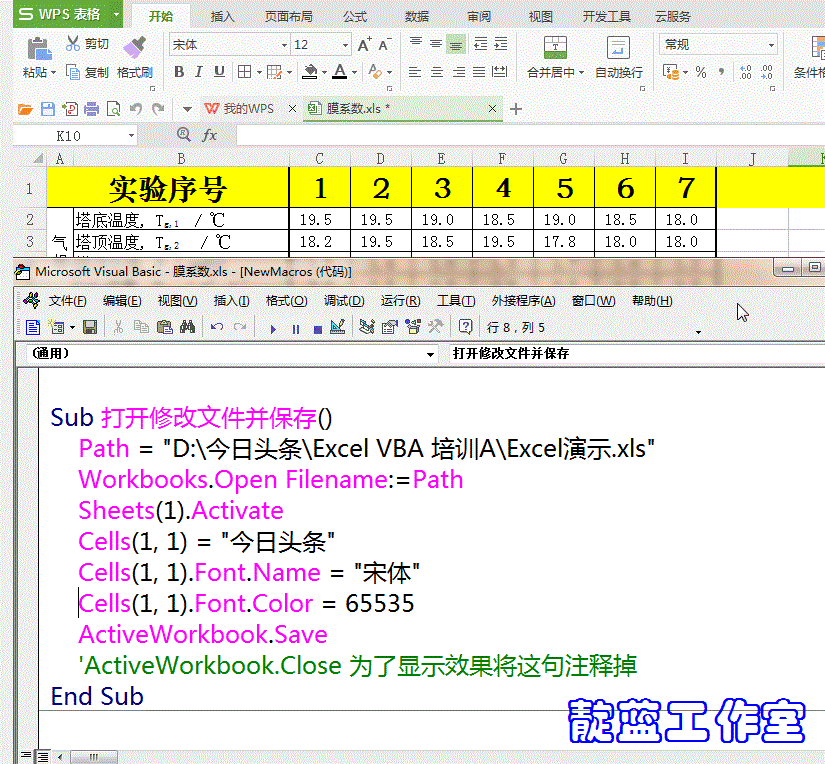825x764 pixels.
Task: Pause the macro with the Break icon
Action: (x=295, y=327)
